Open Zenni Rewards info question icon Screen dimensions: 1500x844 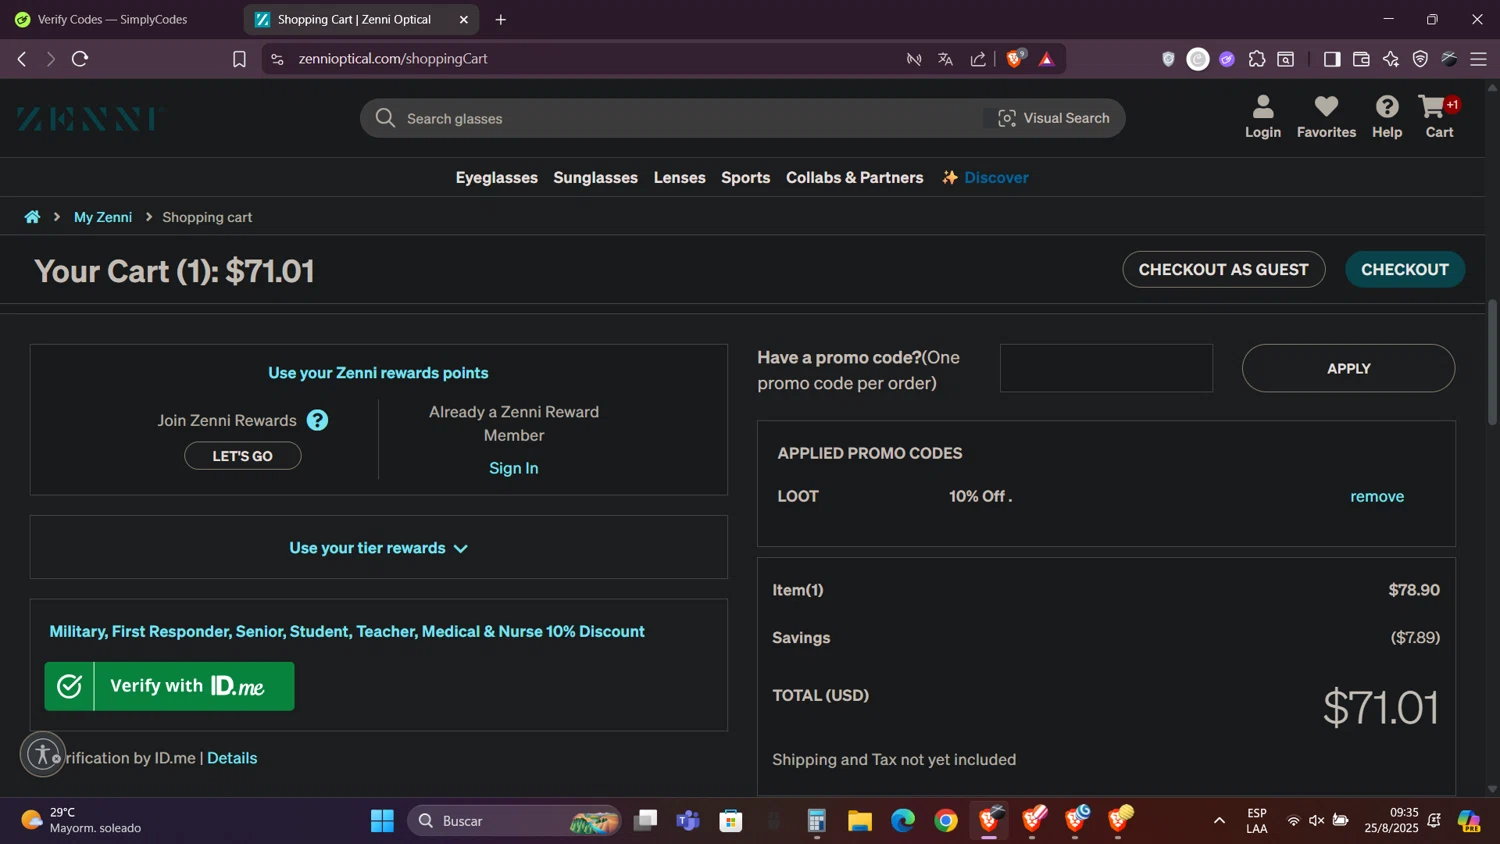coord(317,420)
